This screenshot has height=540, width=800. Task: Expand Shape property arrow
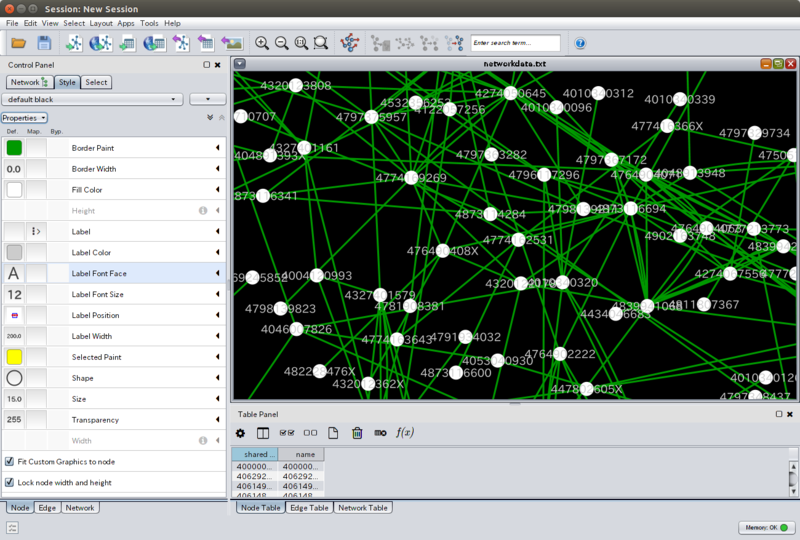(218, 378)
